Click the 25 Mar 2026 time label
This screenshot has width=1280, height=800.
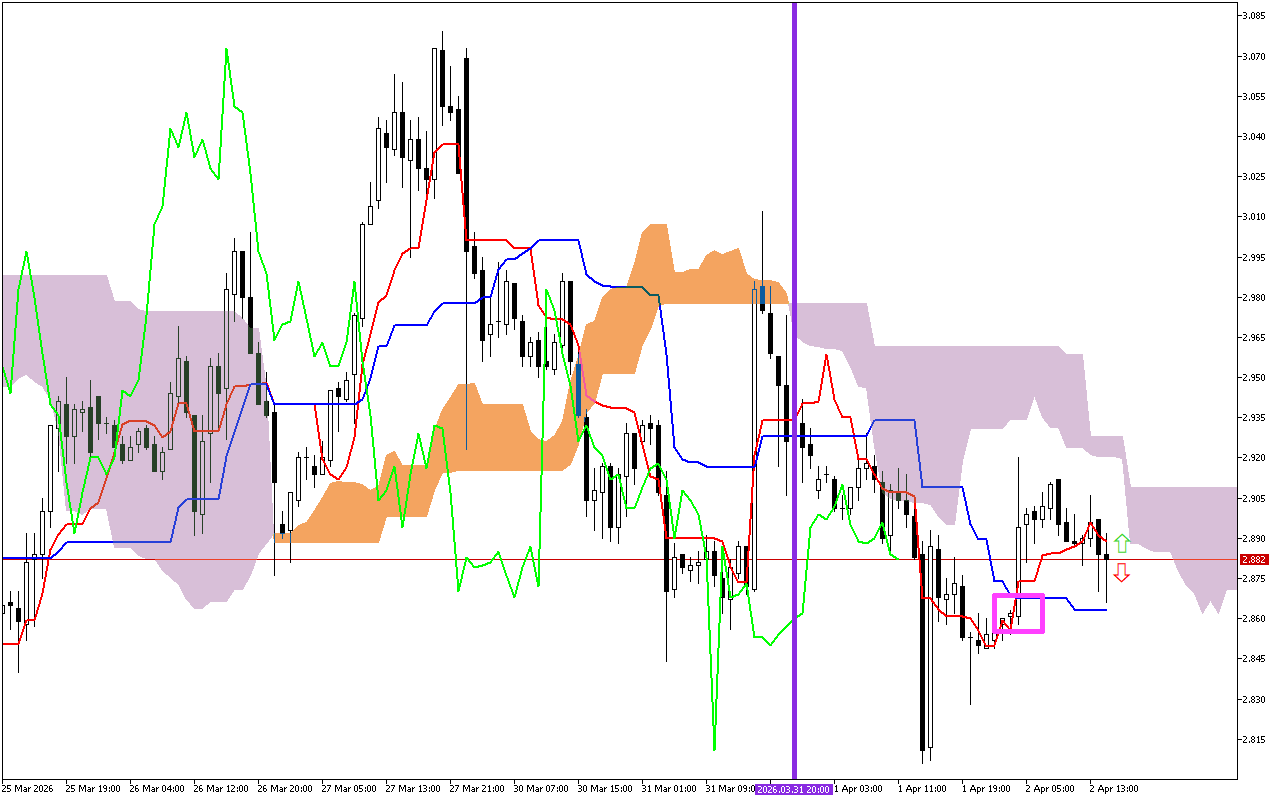(x=28, y=789)
